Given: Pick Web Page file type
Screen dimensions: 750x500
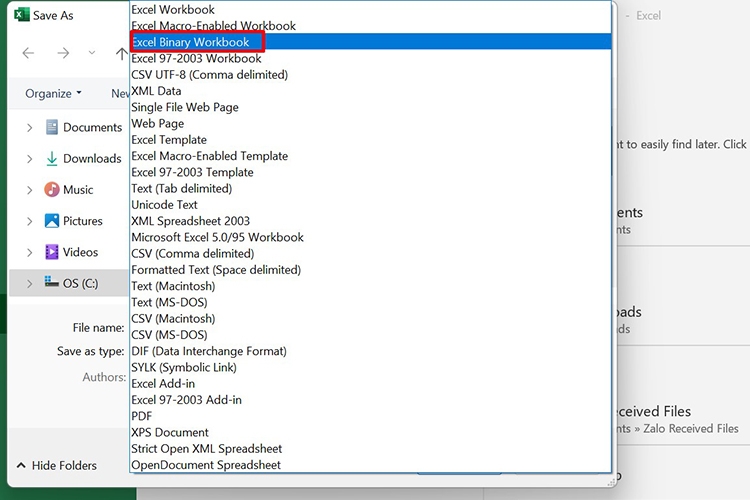Looking at the screenshot, I should coord(370,123).
